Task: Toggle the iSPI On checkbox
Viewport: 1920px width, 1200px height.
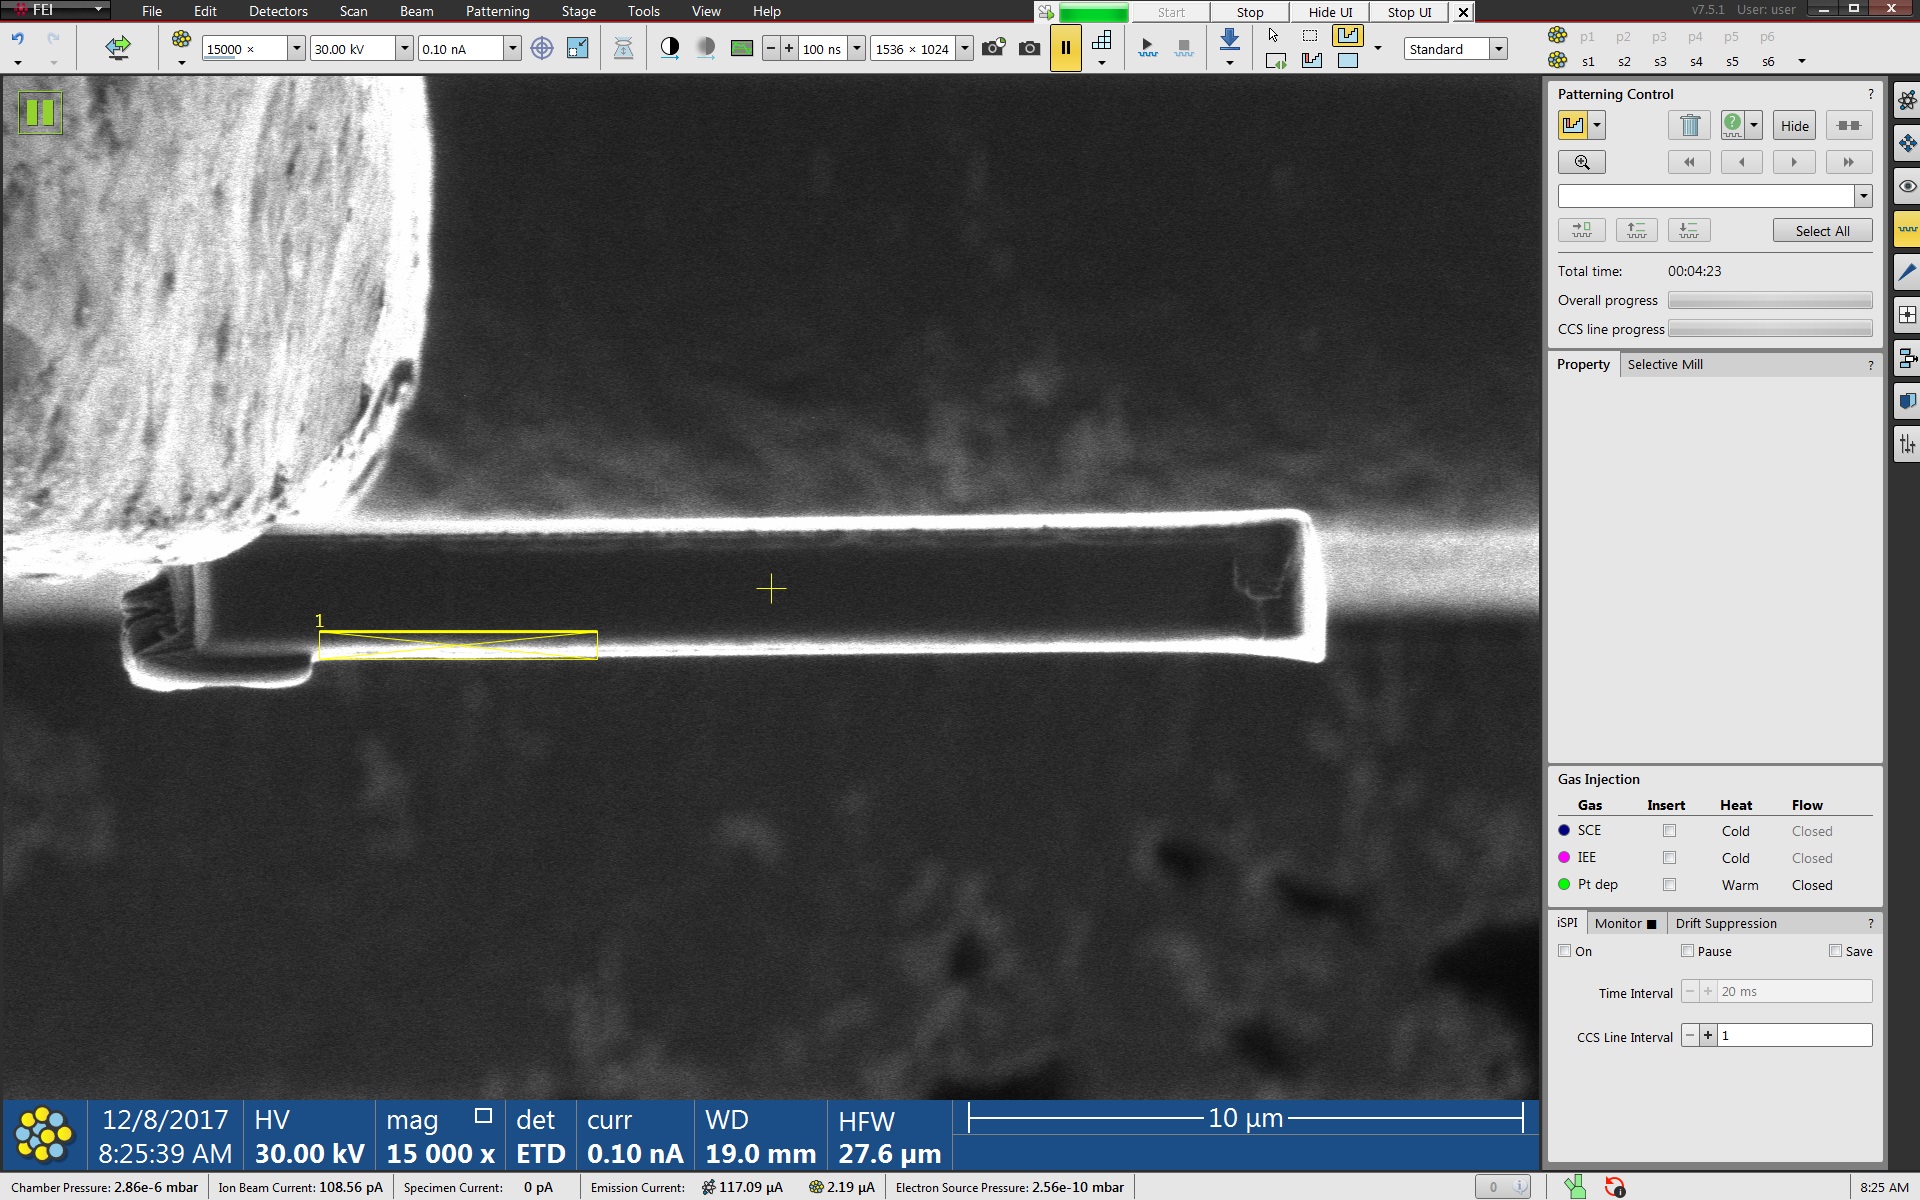Action: pyautogui.click(x=1565, y=951)
